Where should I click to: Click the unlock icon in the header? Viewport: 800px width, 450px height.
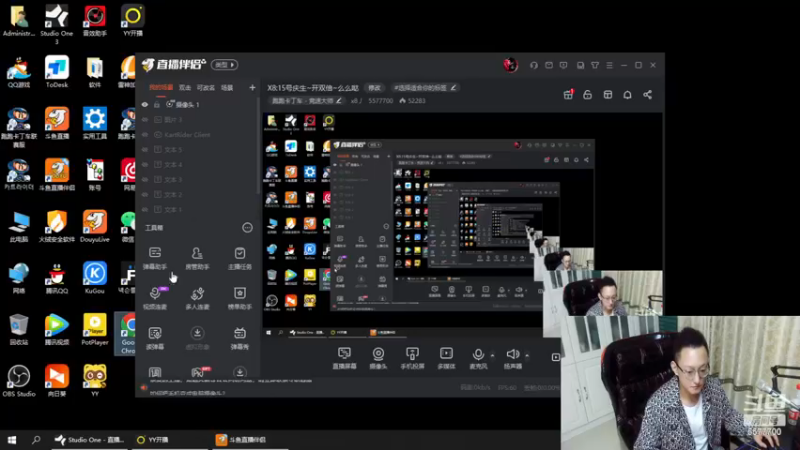tap(588, 95)
